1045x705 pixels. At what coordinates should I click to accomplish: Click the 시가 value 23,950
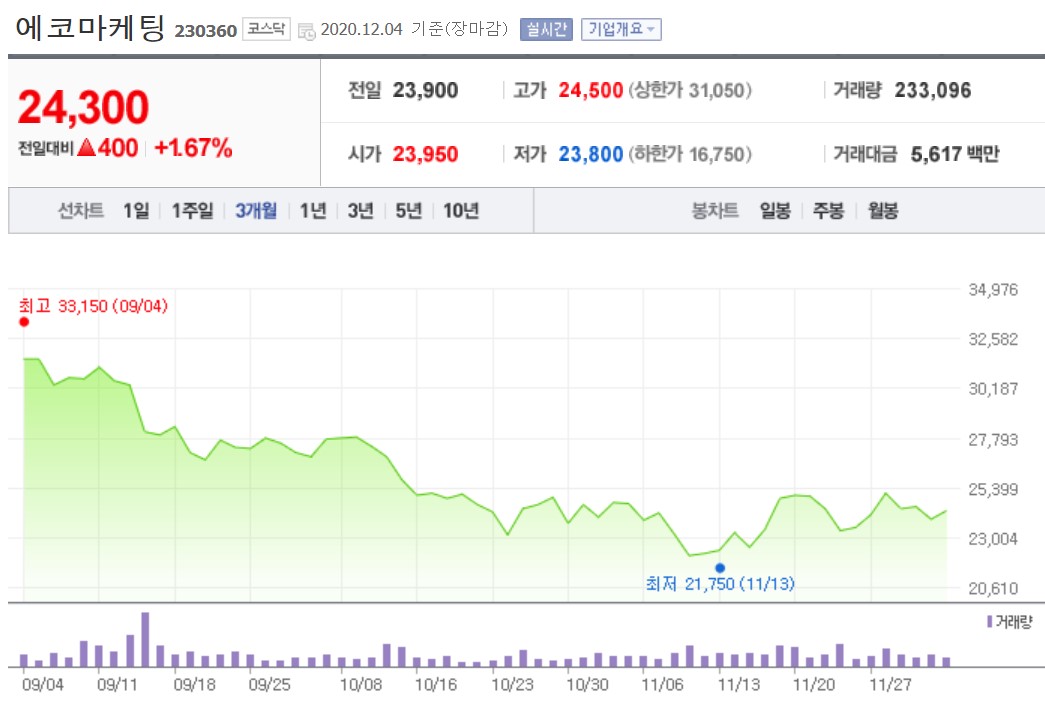425,154
